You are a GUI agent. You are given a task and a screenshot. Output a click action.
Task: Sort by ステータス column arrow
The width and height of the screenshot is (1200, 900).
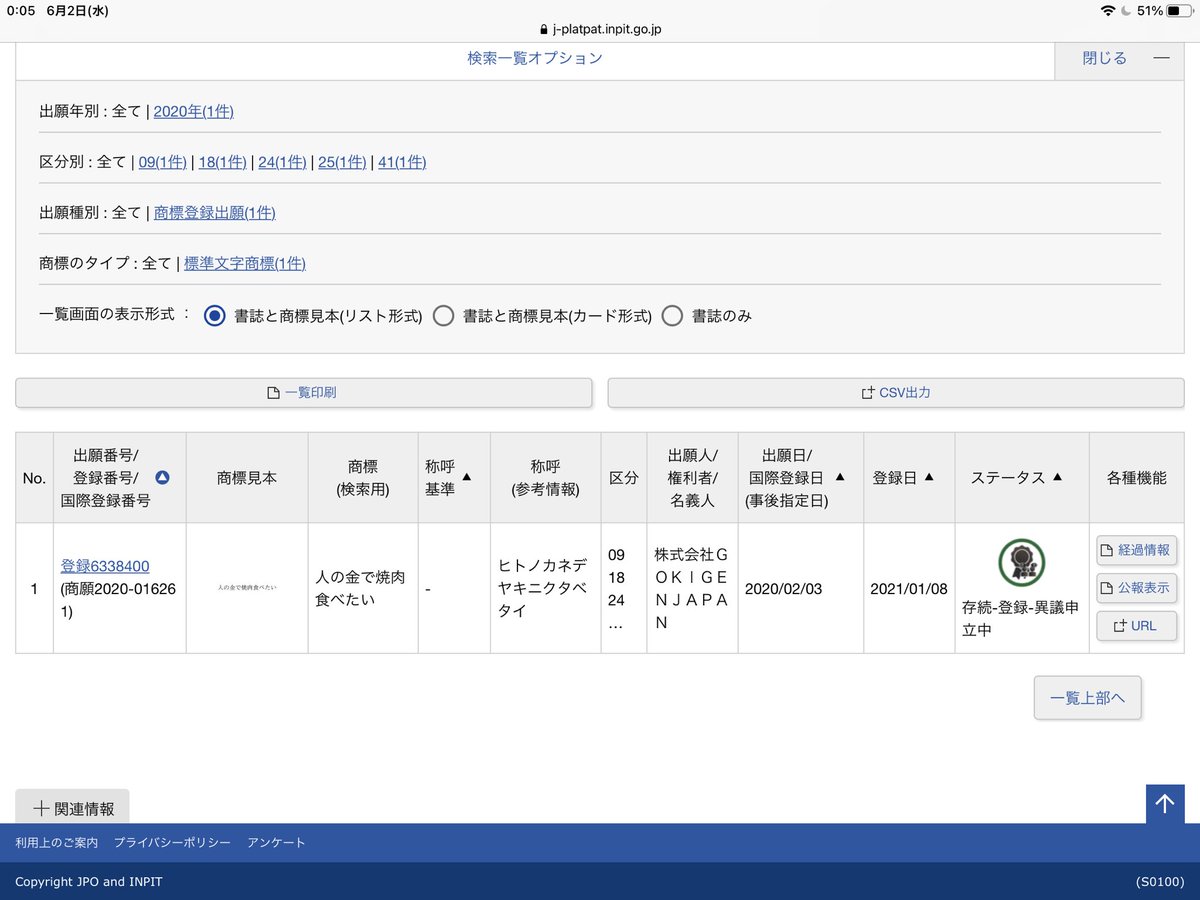[x=1057, y=478]
